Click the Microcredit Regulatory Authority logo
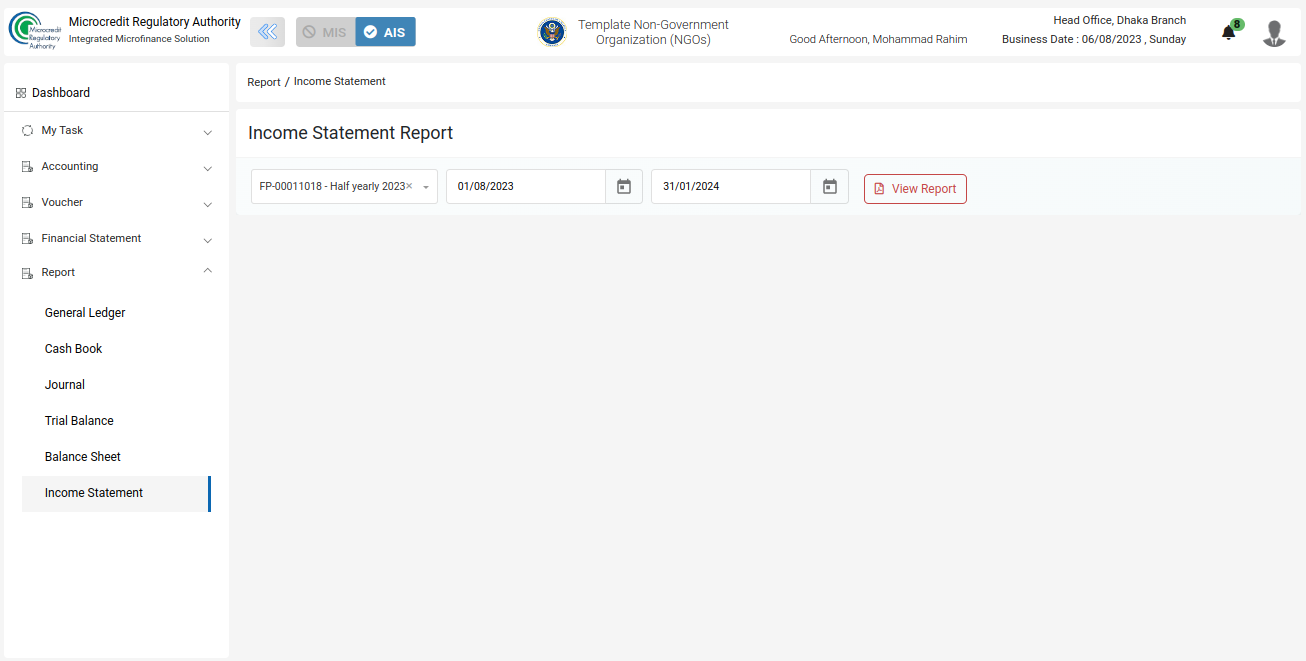Viewport: 1306px width, 661px height. pyautogui.click(x=35, y=31)
